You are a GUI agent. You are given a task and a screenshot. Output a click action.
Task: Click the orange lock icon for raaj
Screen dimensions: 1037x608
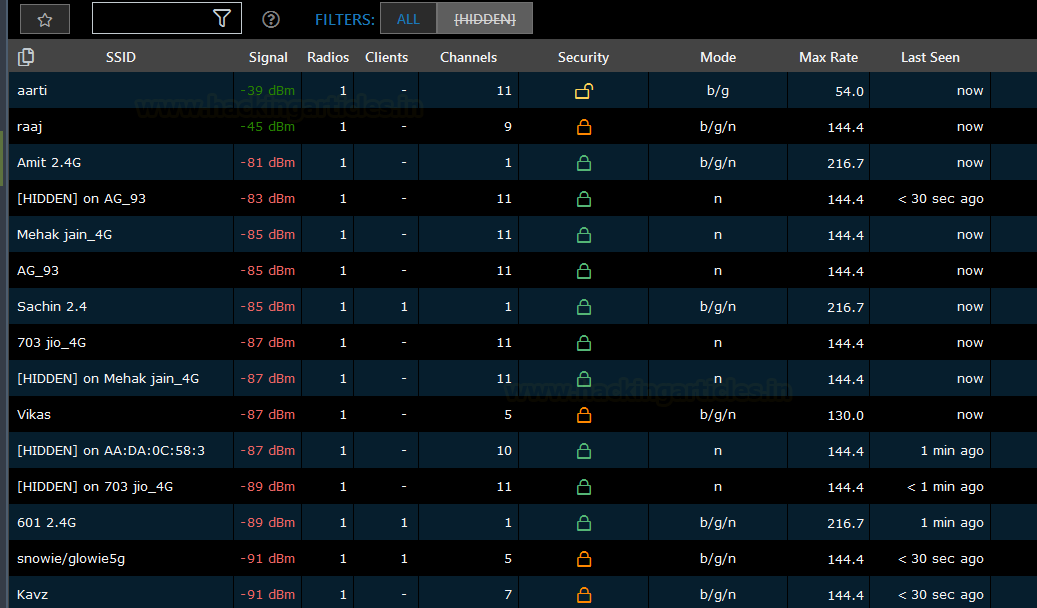click(584, 126)
